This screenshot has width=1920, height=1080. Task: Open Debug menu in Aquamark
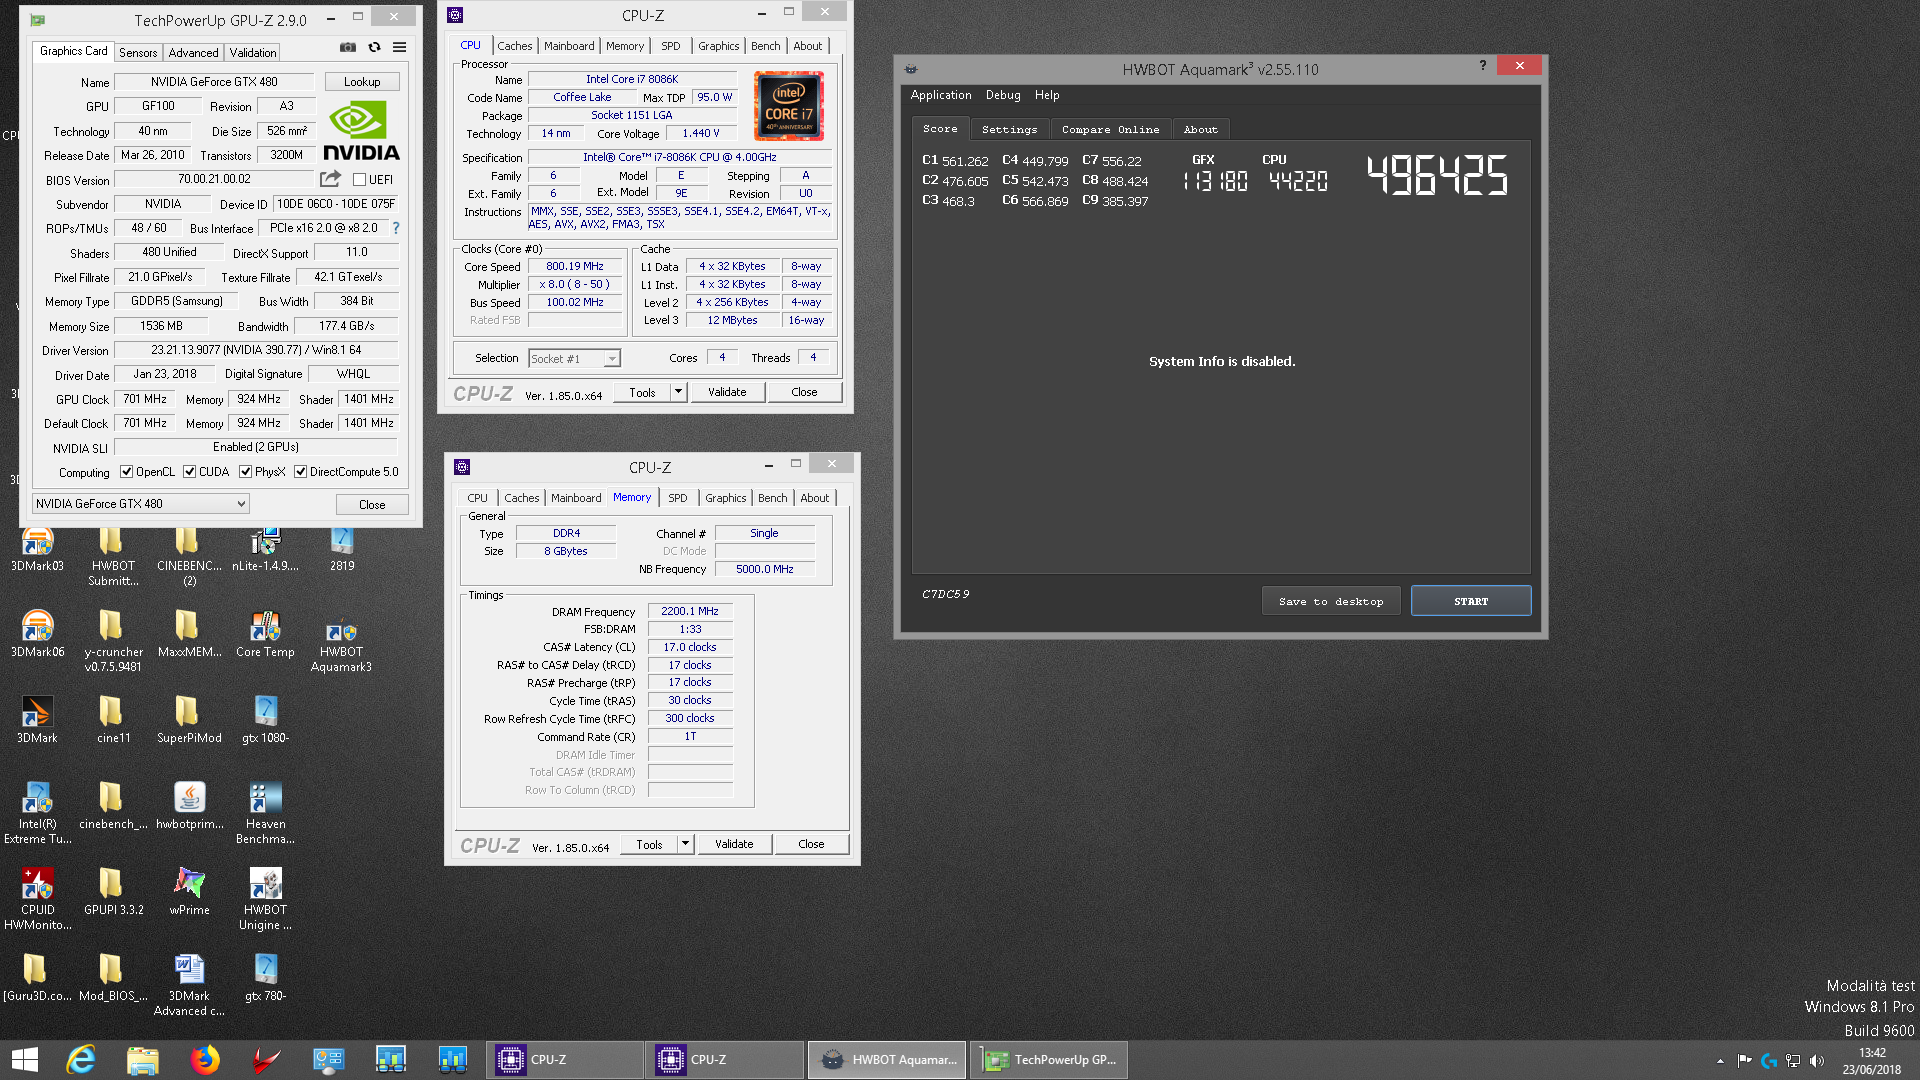[1003, 95]
